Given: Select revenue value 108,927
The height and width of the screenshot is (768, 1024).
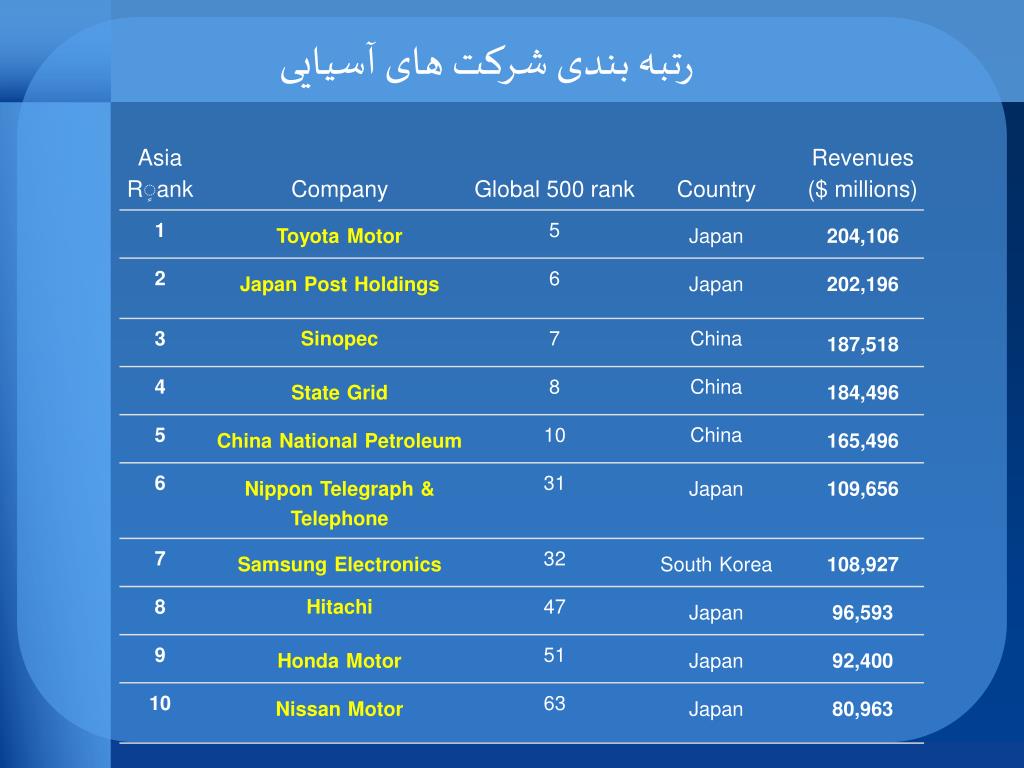Looking at the screenshot, I should 862,565.
